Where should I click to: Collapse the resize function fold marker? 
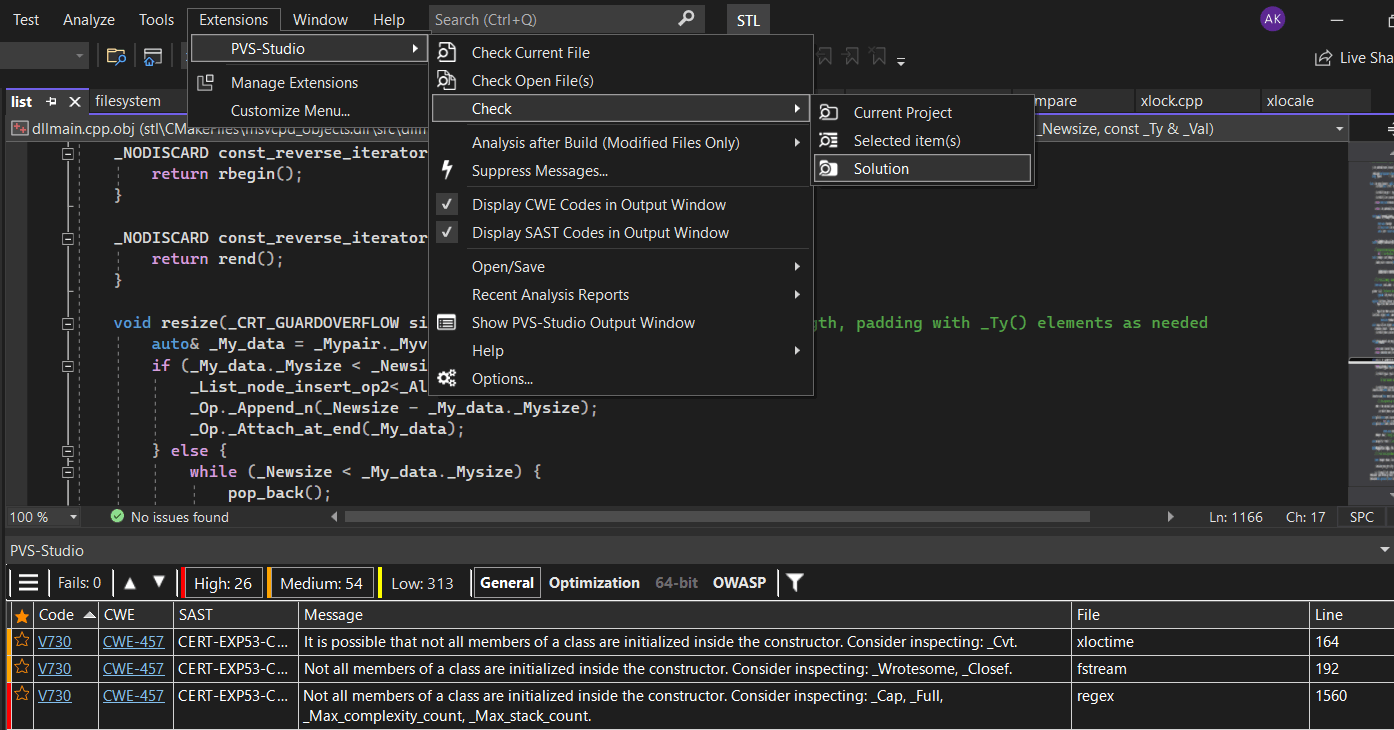click(68, 323)
